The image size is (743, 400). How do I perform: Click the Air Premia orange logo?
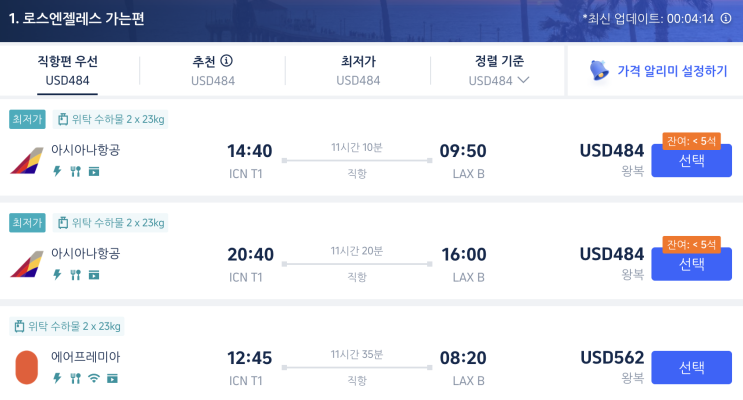(x=26, y=367)
